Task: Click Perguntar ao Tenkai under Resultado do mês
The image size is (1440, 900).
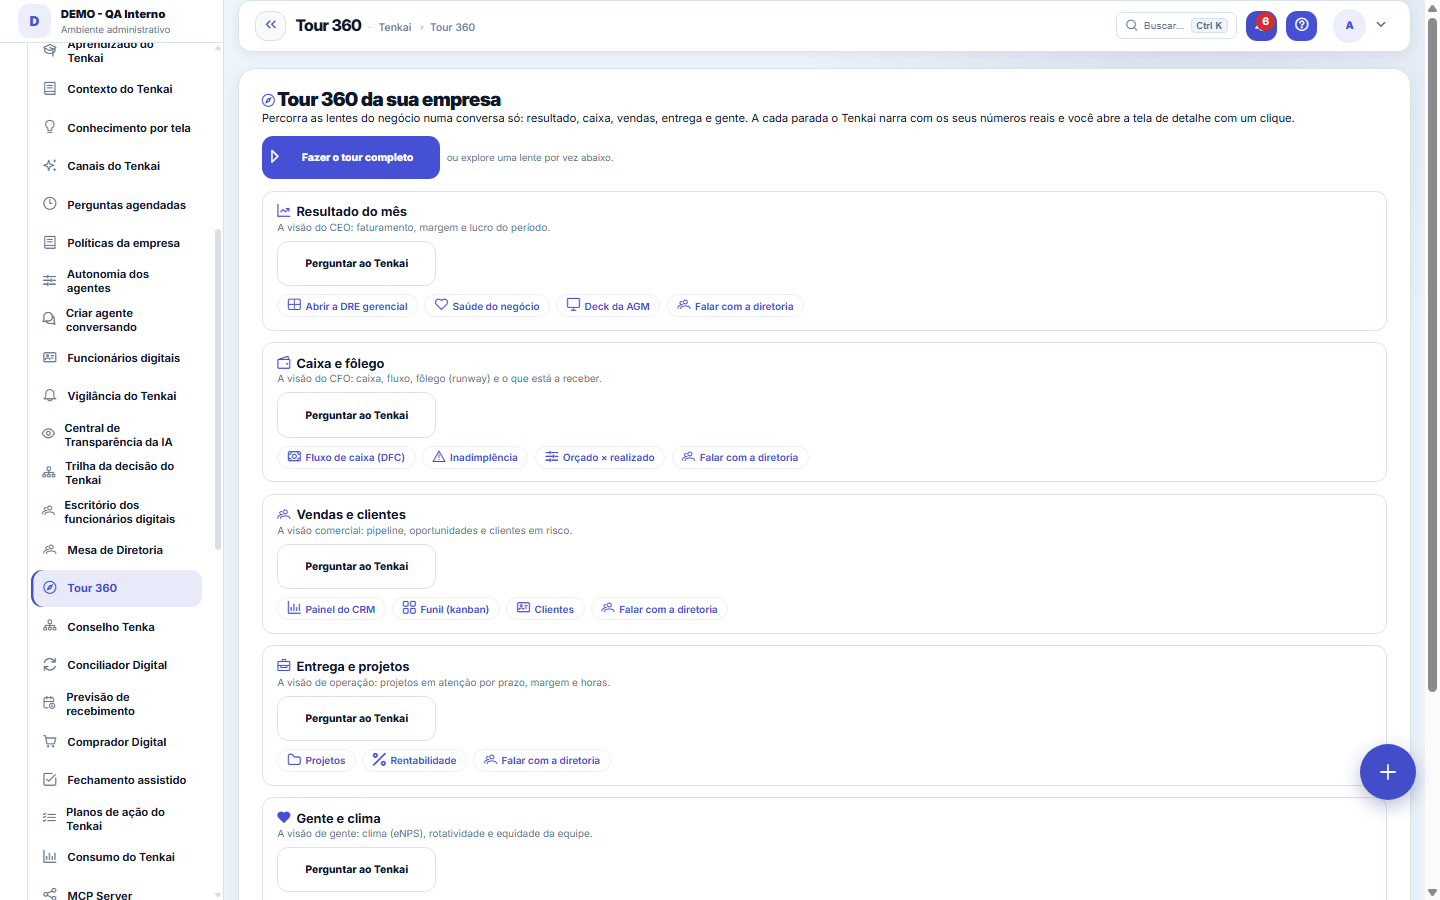Action: point(356,264)
